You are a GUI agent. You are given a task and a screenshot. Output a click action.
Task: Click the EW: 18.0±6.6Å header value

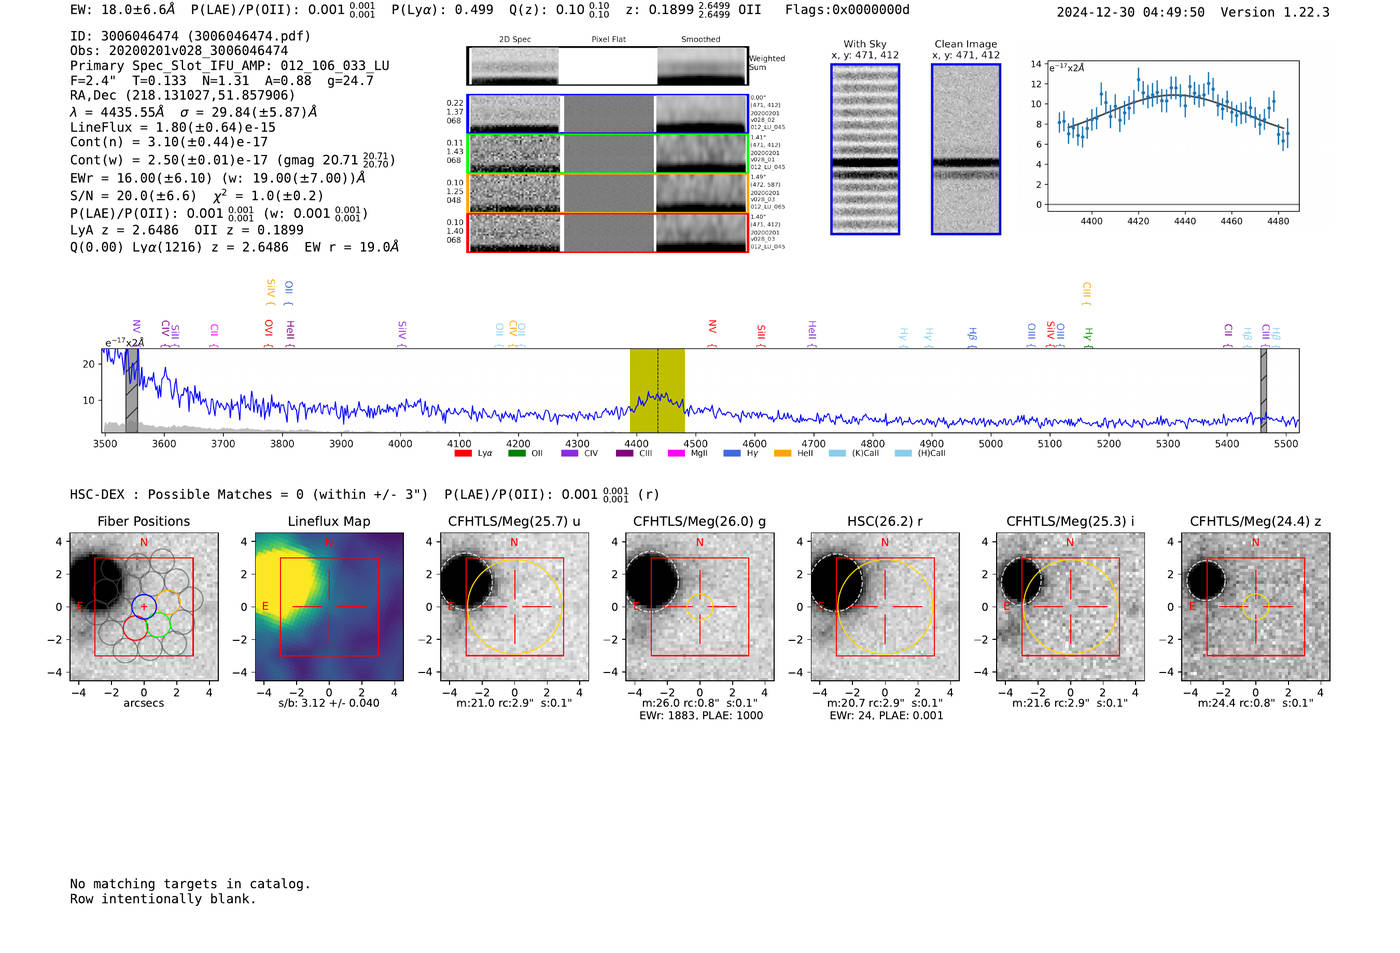(123, 10)
